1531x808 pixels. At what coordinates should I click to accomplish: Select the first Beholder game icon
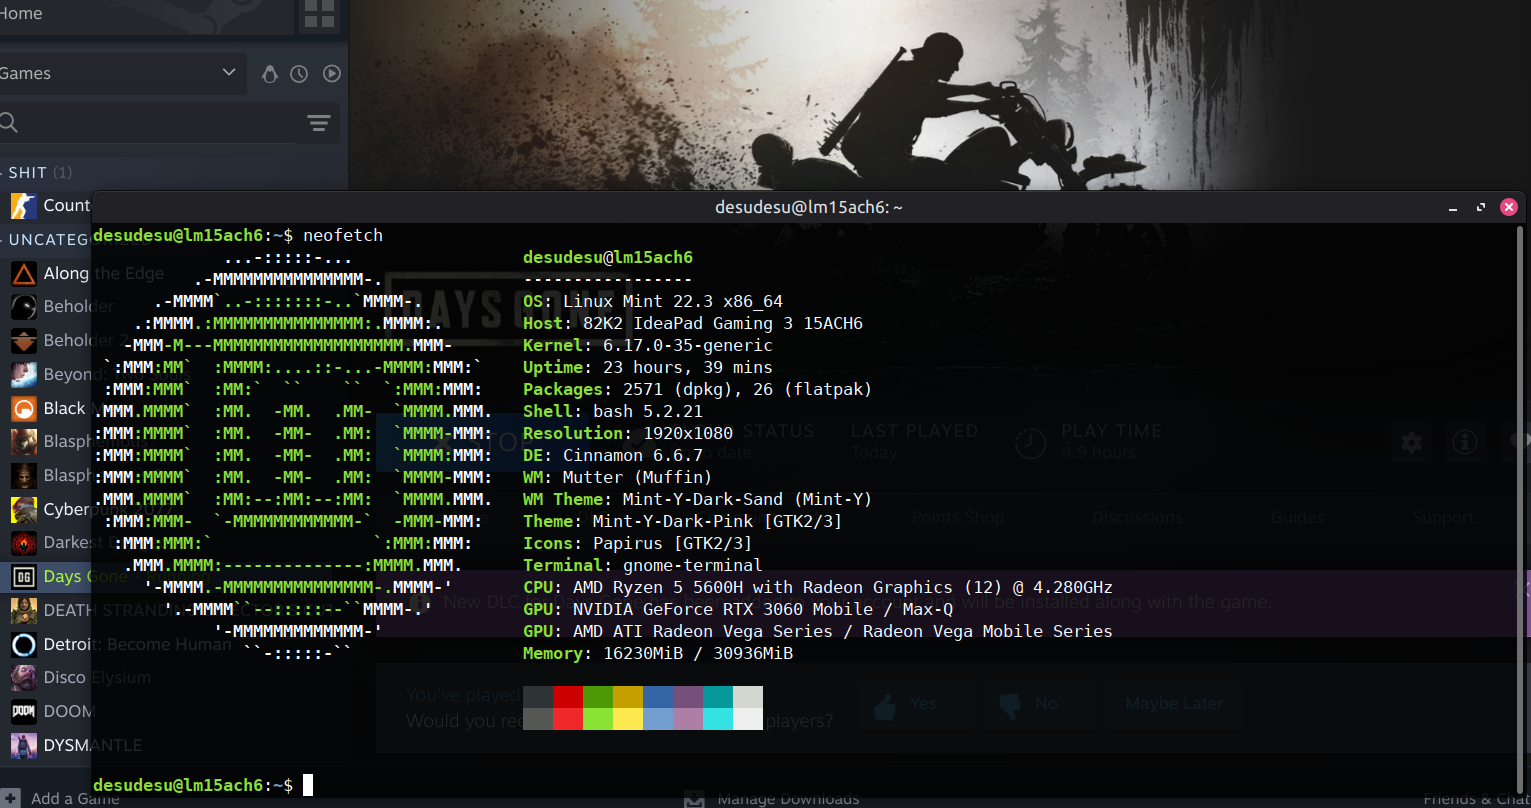24,307
